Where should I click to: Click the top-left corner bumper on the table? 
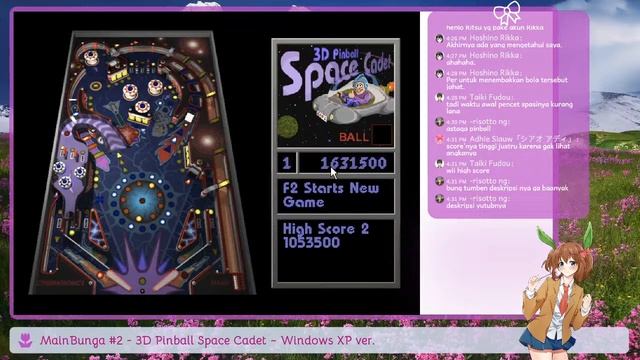point(91,58)
